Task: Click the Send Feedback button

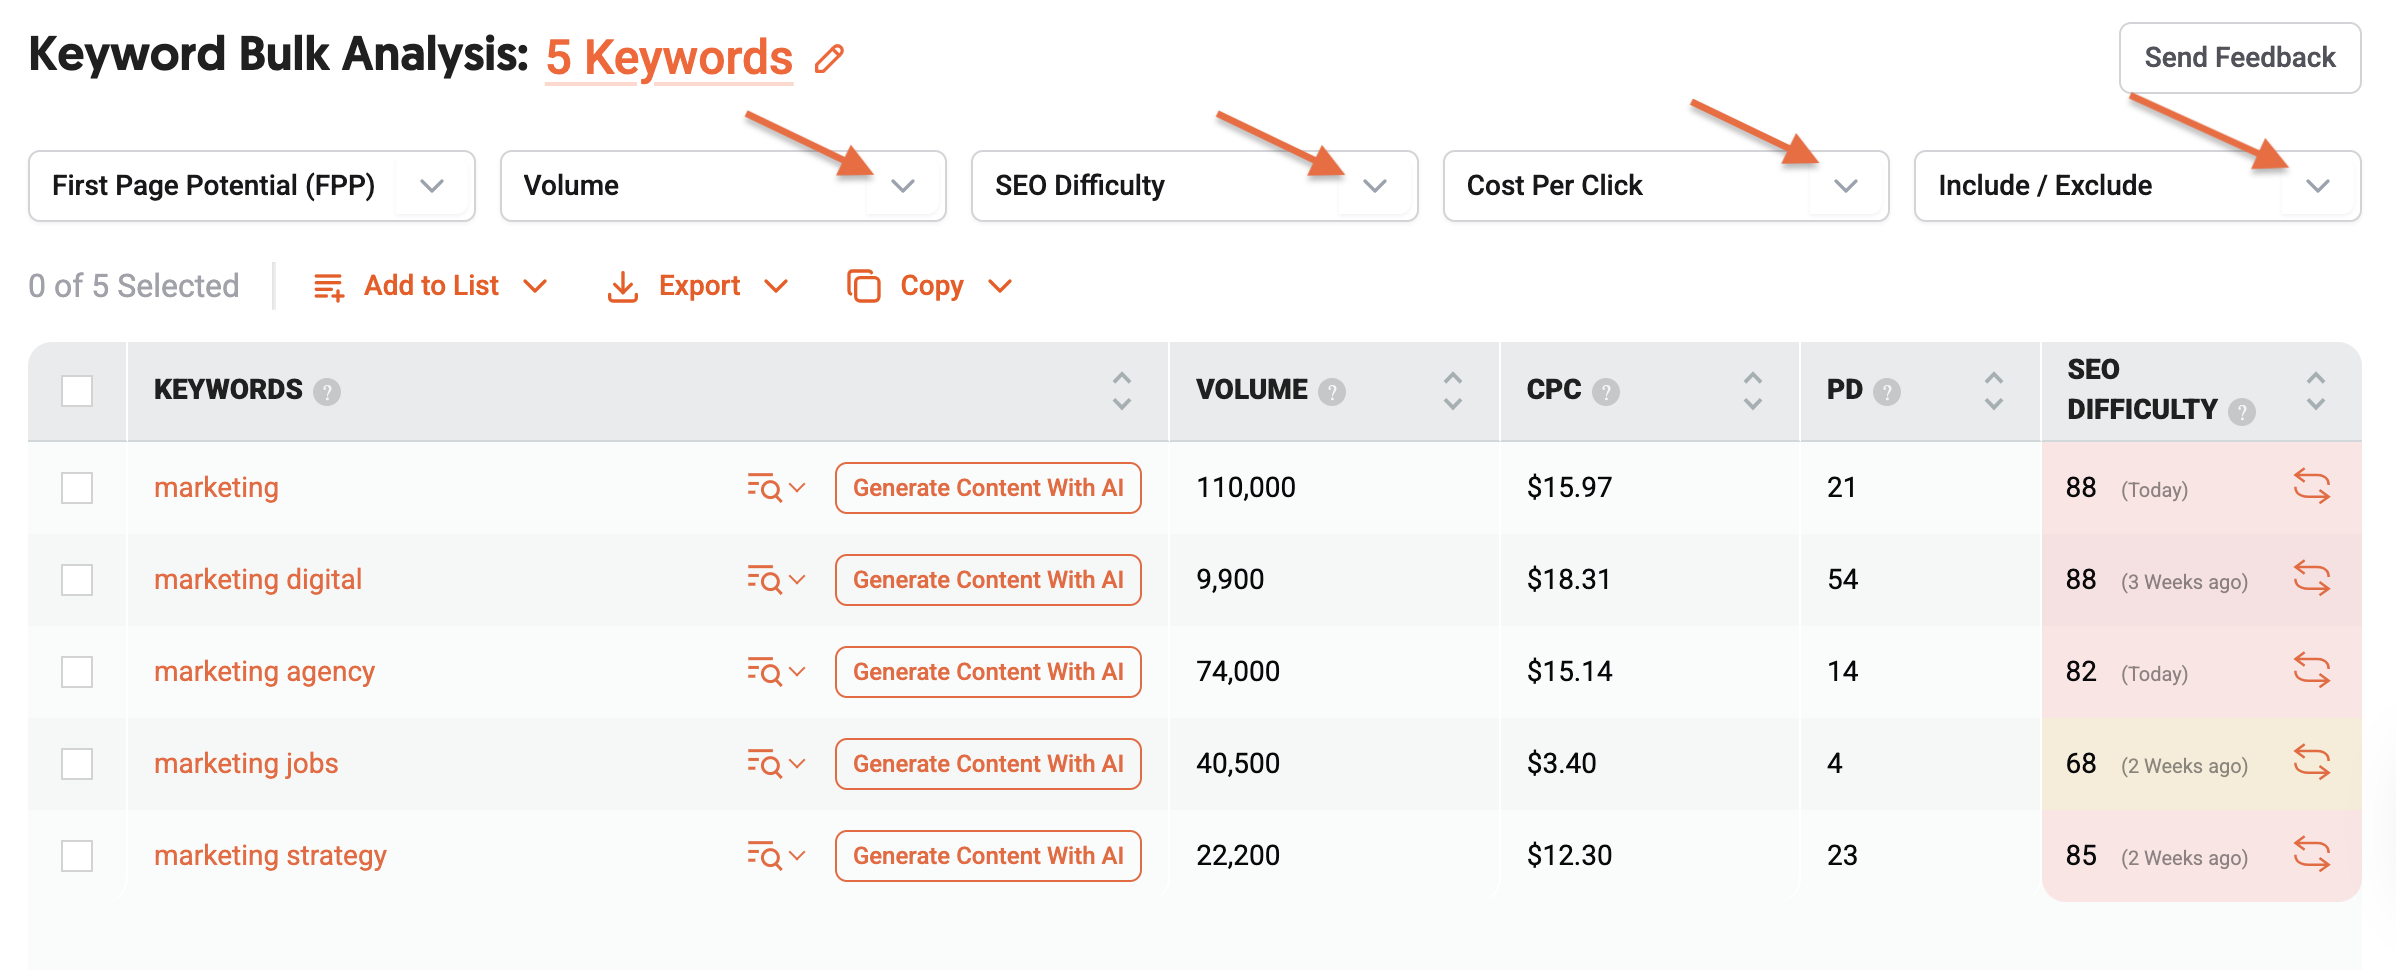Action: click(x=2239, y=58)
